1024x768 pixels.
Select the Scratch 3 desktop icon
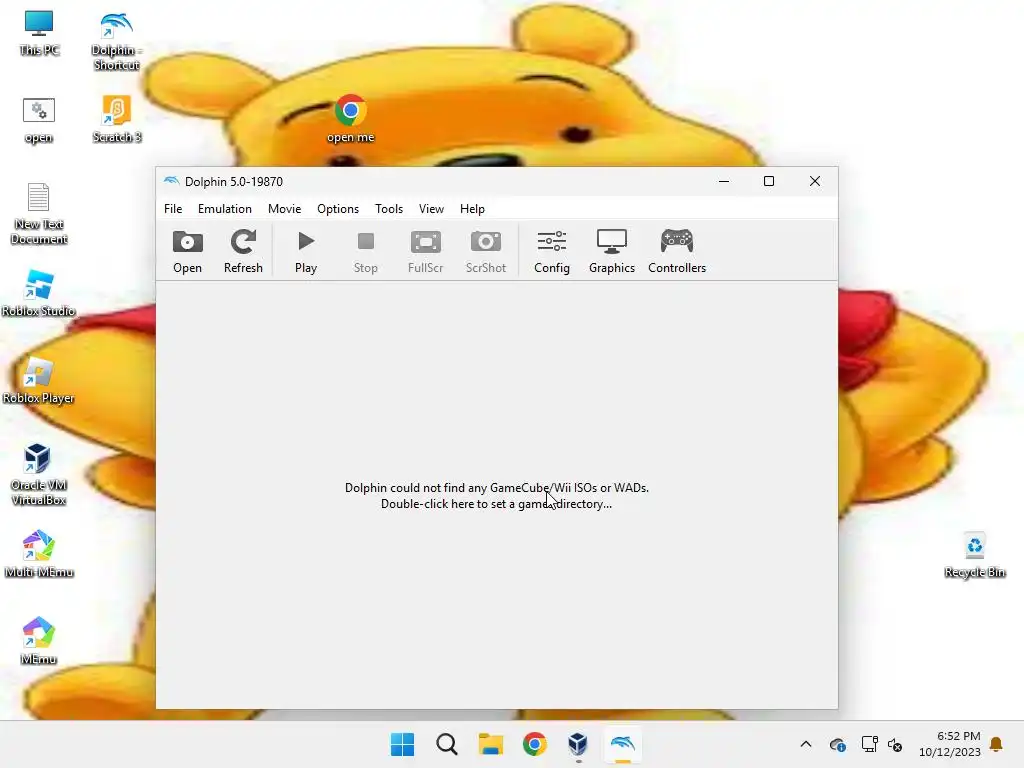pos(116,120)
